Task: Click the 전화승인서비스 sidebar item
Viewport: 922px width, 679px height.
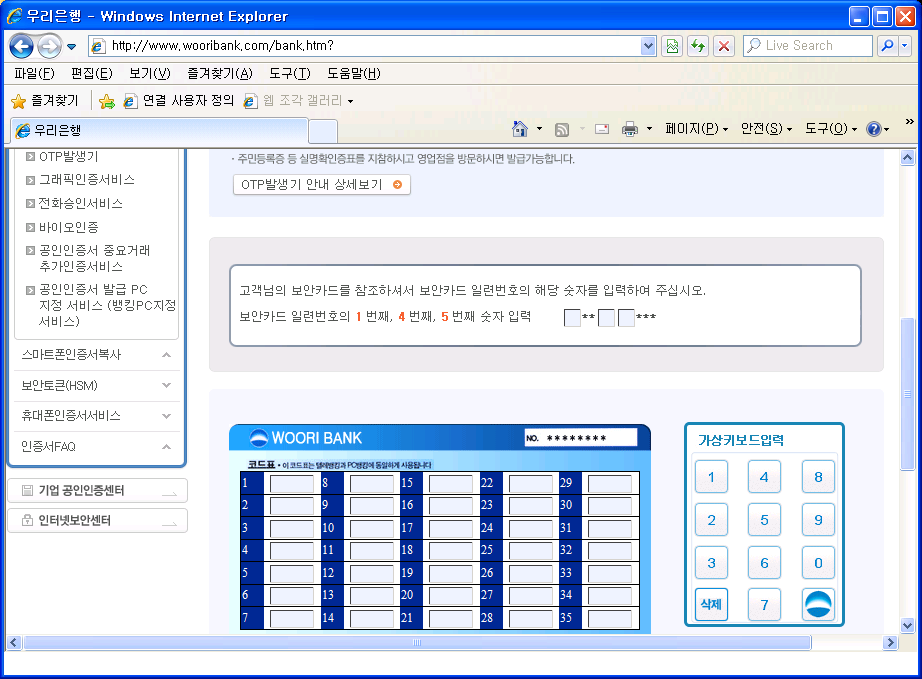Action: tap(81, 203)
